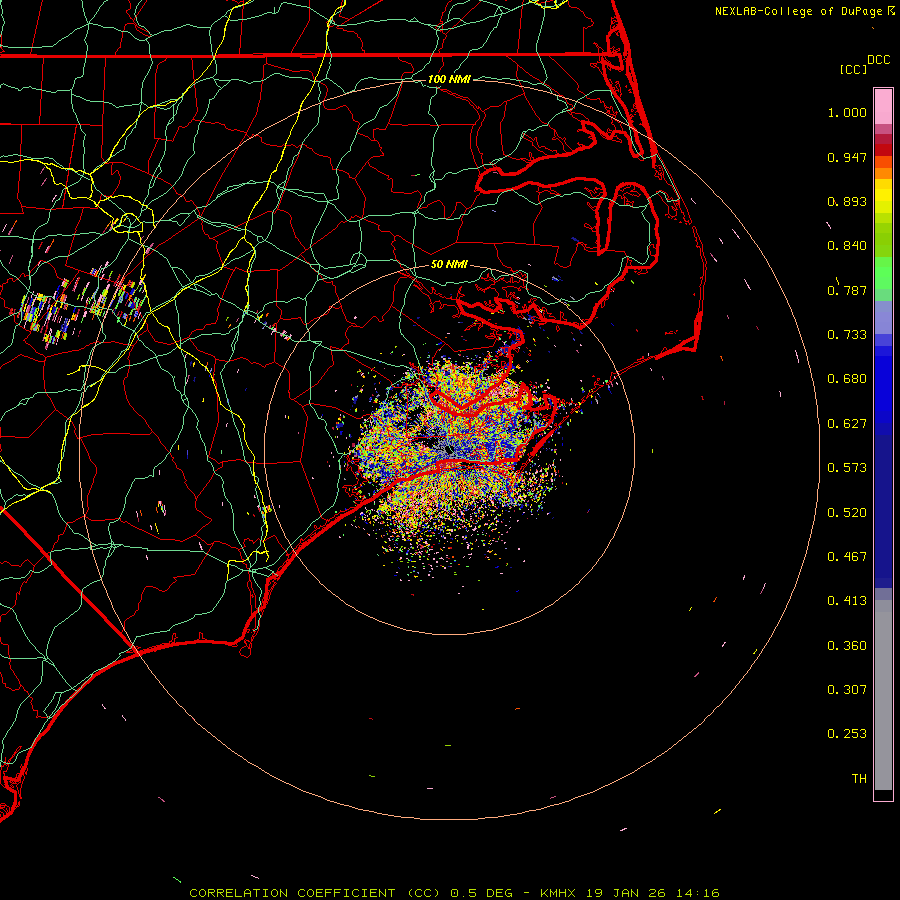This screenshot has height=900, width=900.
Task: Click the TH threshold label
Action: pos(859,779)
